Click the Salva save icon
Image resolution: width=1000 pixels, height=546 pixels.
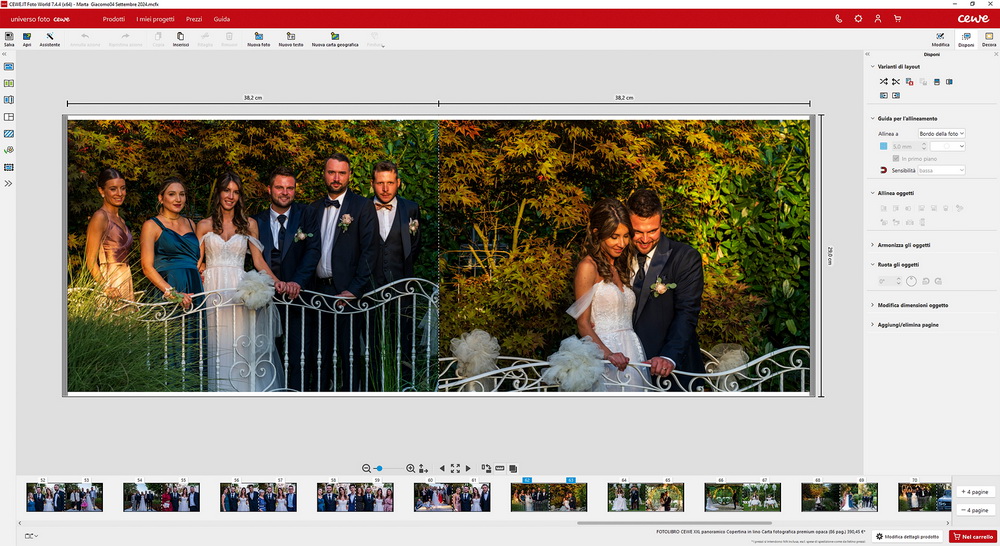coord(9,36)
